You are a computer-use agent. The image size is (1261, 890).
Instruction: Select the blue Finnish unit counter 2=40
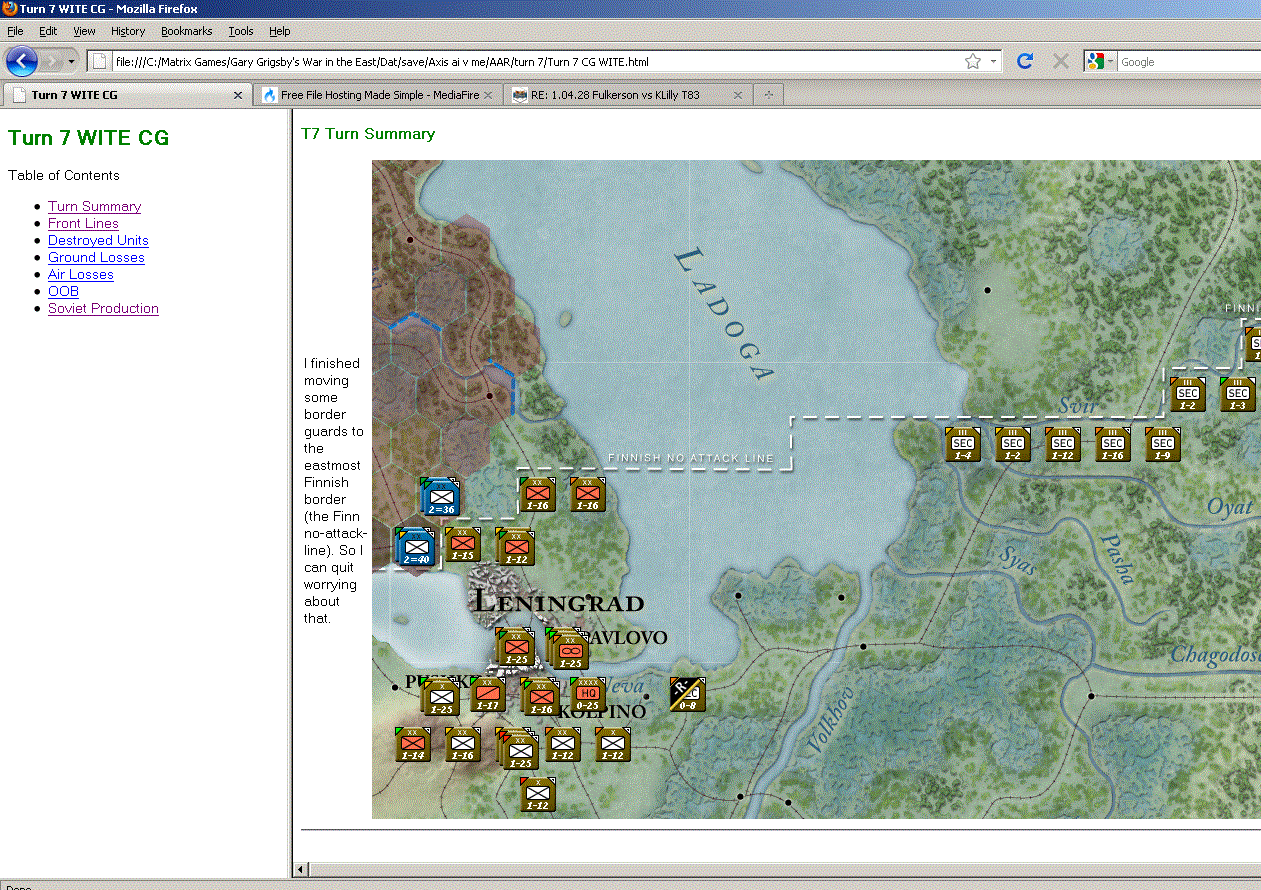[415, 547]
